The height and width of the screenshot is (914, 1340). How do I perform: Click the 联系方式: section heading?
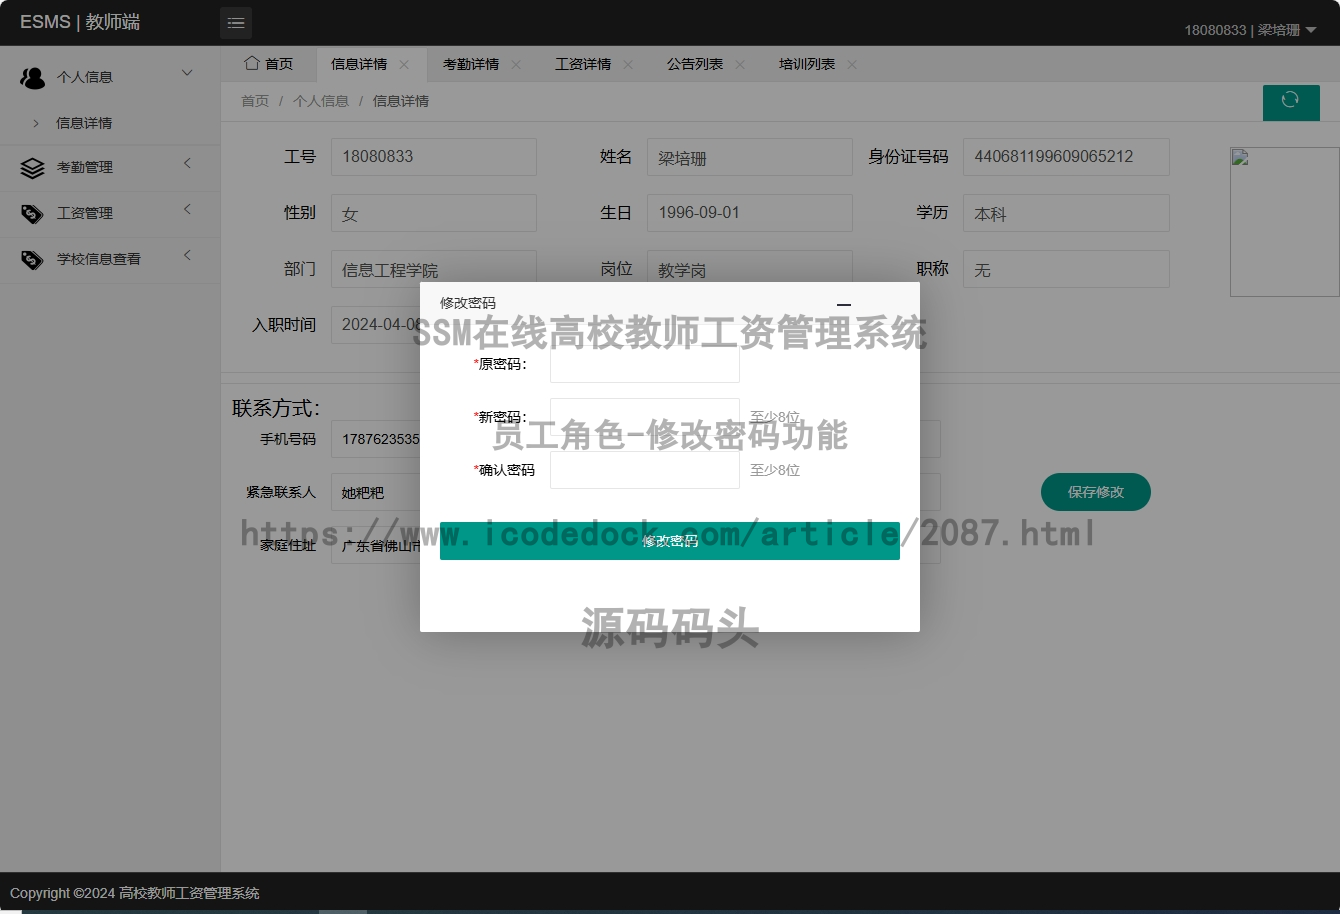tap(276, 408)
